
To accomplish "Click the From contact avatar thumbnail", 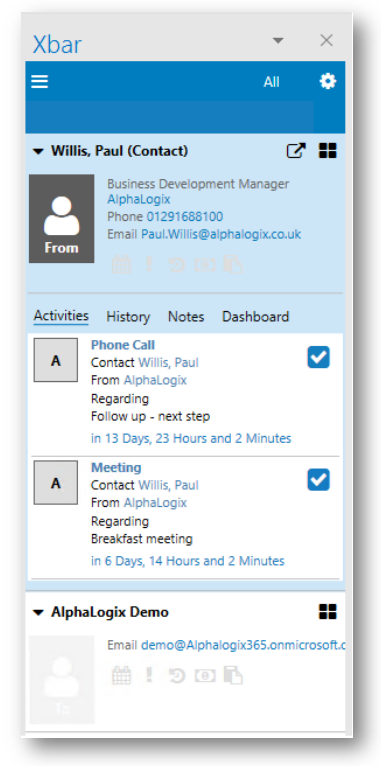I will click(x=62, y=218).
